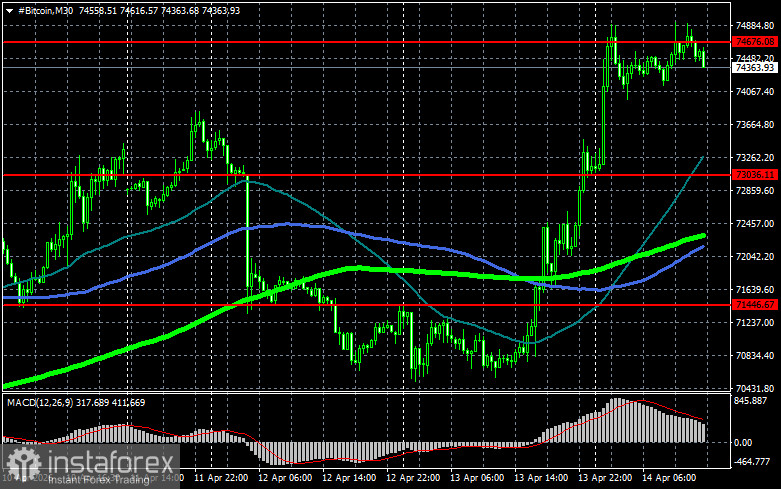Click the 14 Apr 06:00 time label
Image resolution: width=781 pixels, height=489 pixels.
tap(669, 478)
